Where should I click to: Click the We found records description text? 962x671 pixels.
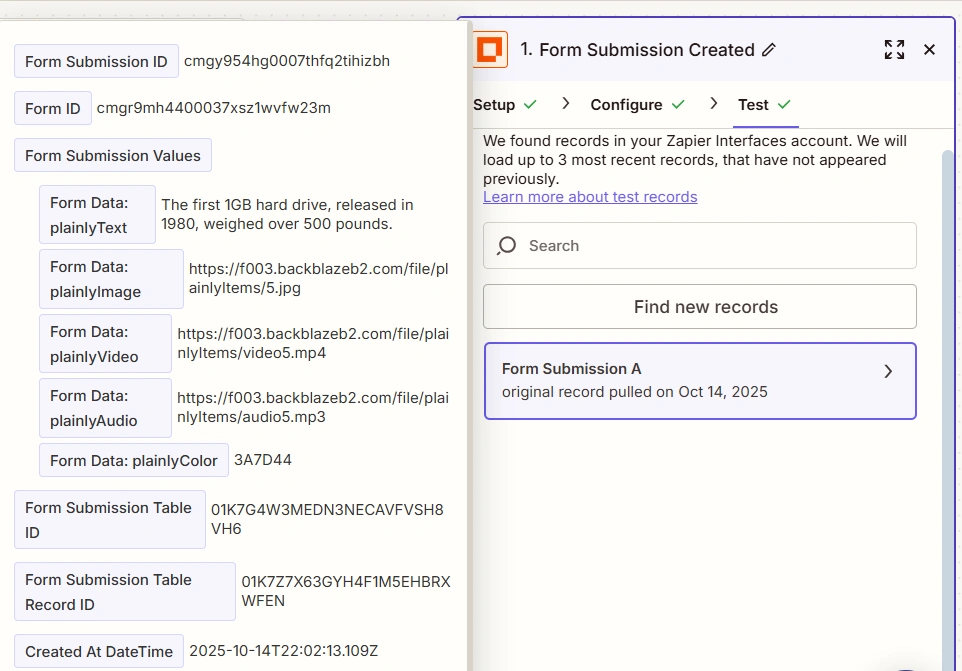click(x=695, y=159)
